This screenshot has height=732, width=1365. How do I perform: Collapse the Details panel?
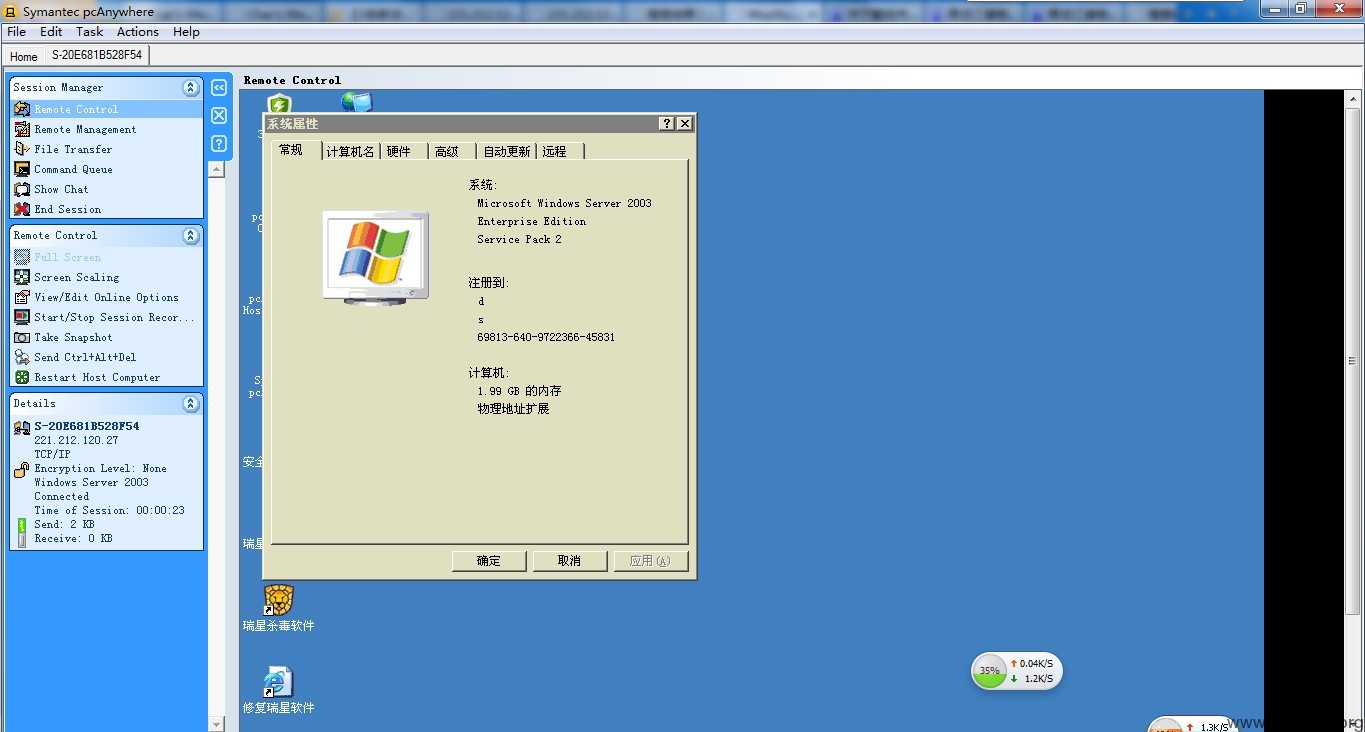pyautogui.click(x=190, y=404)
